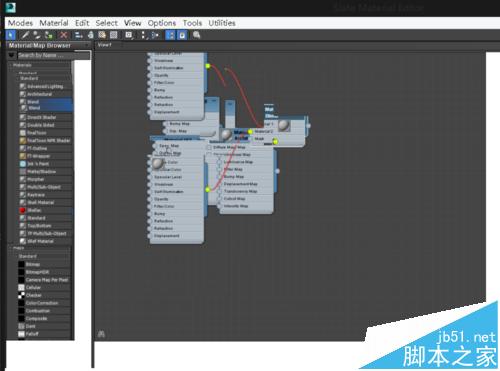Click the Mask input slot on Blend node
500x371 pixels.
click(251, 139)
